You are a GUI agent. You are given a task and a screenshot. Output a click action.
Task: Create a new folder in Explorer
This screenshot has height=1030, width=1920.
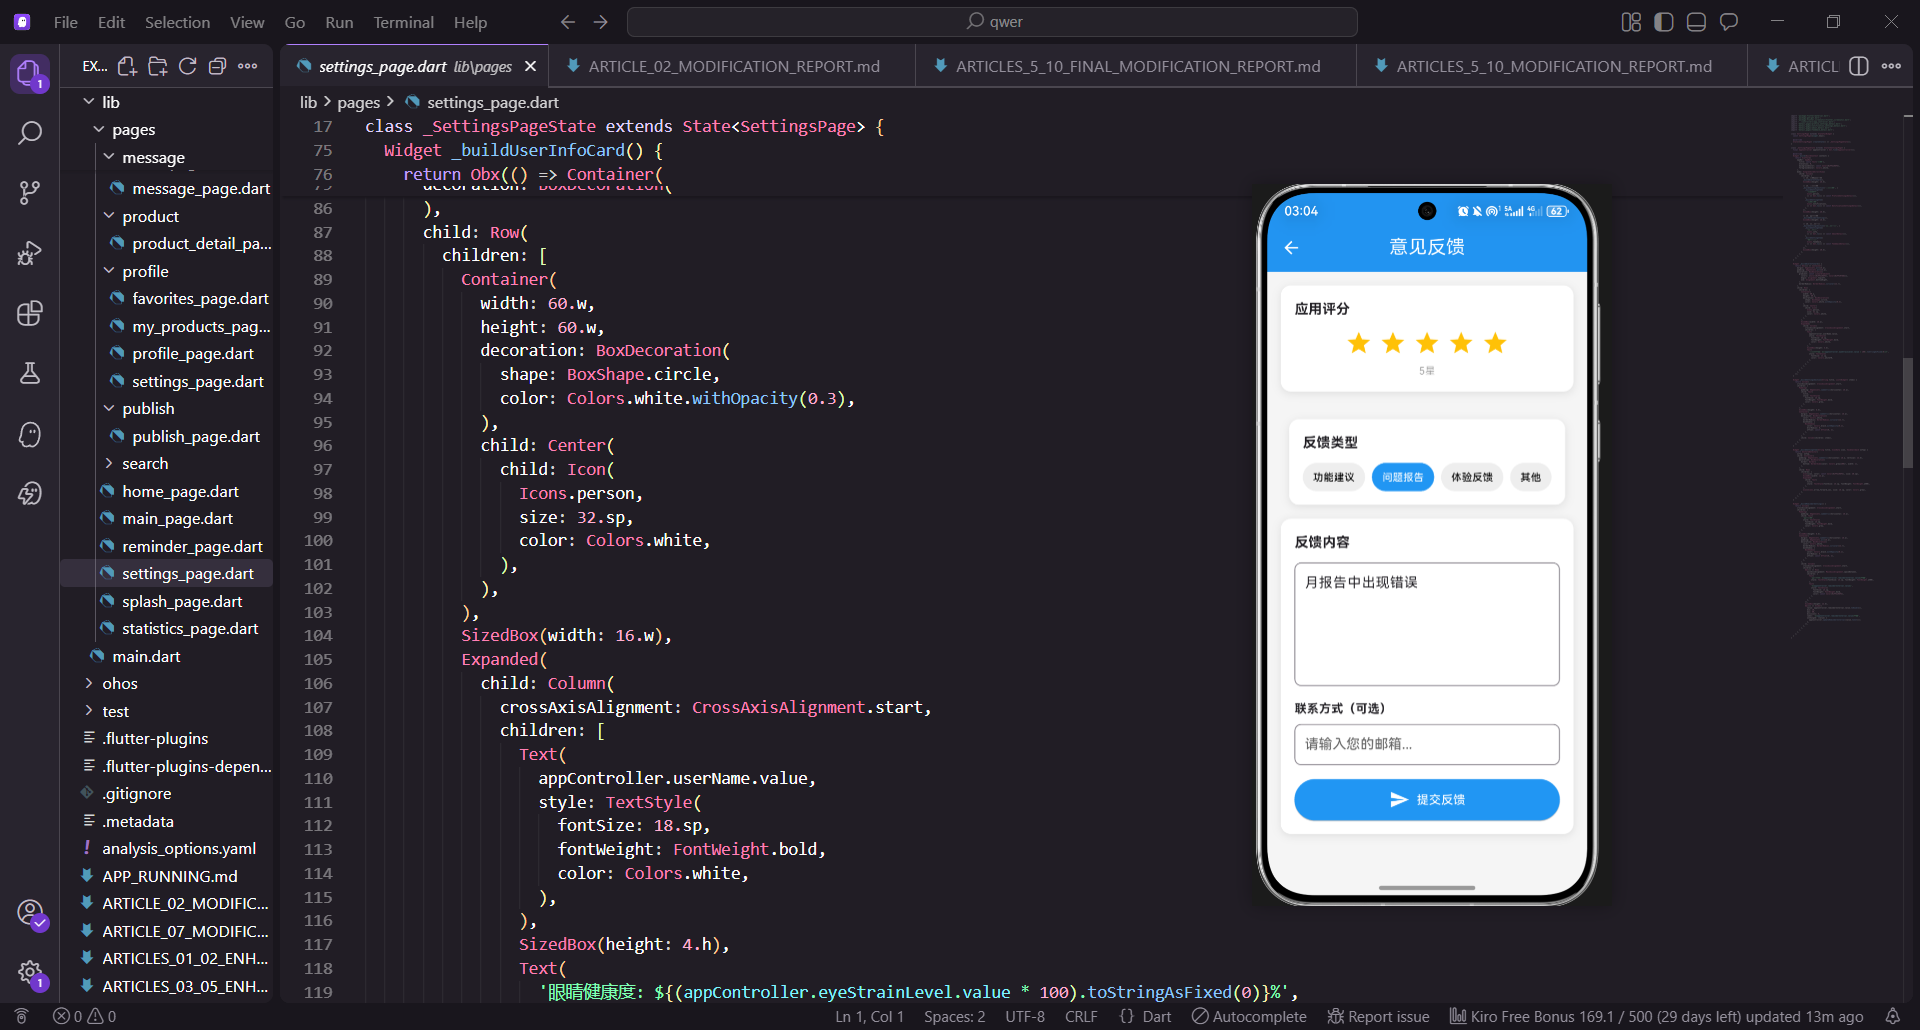tap(157, 66)
